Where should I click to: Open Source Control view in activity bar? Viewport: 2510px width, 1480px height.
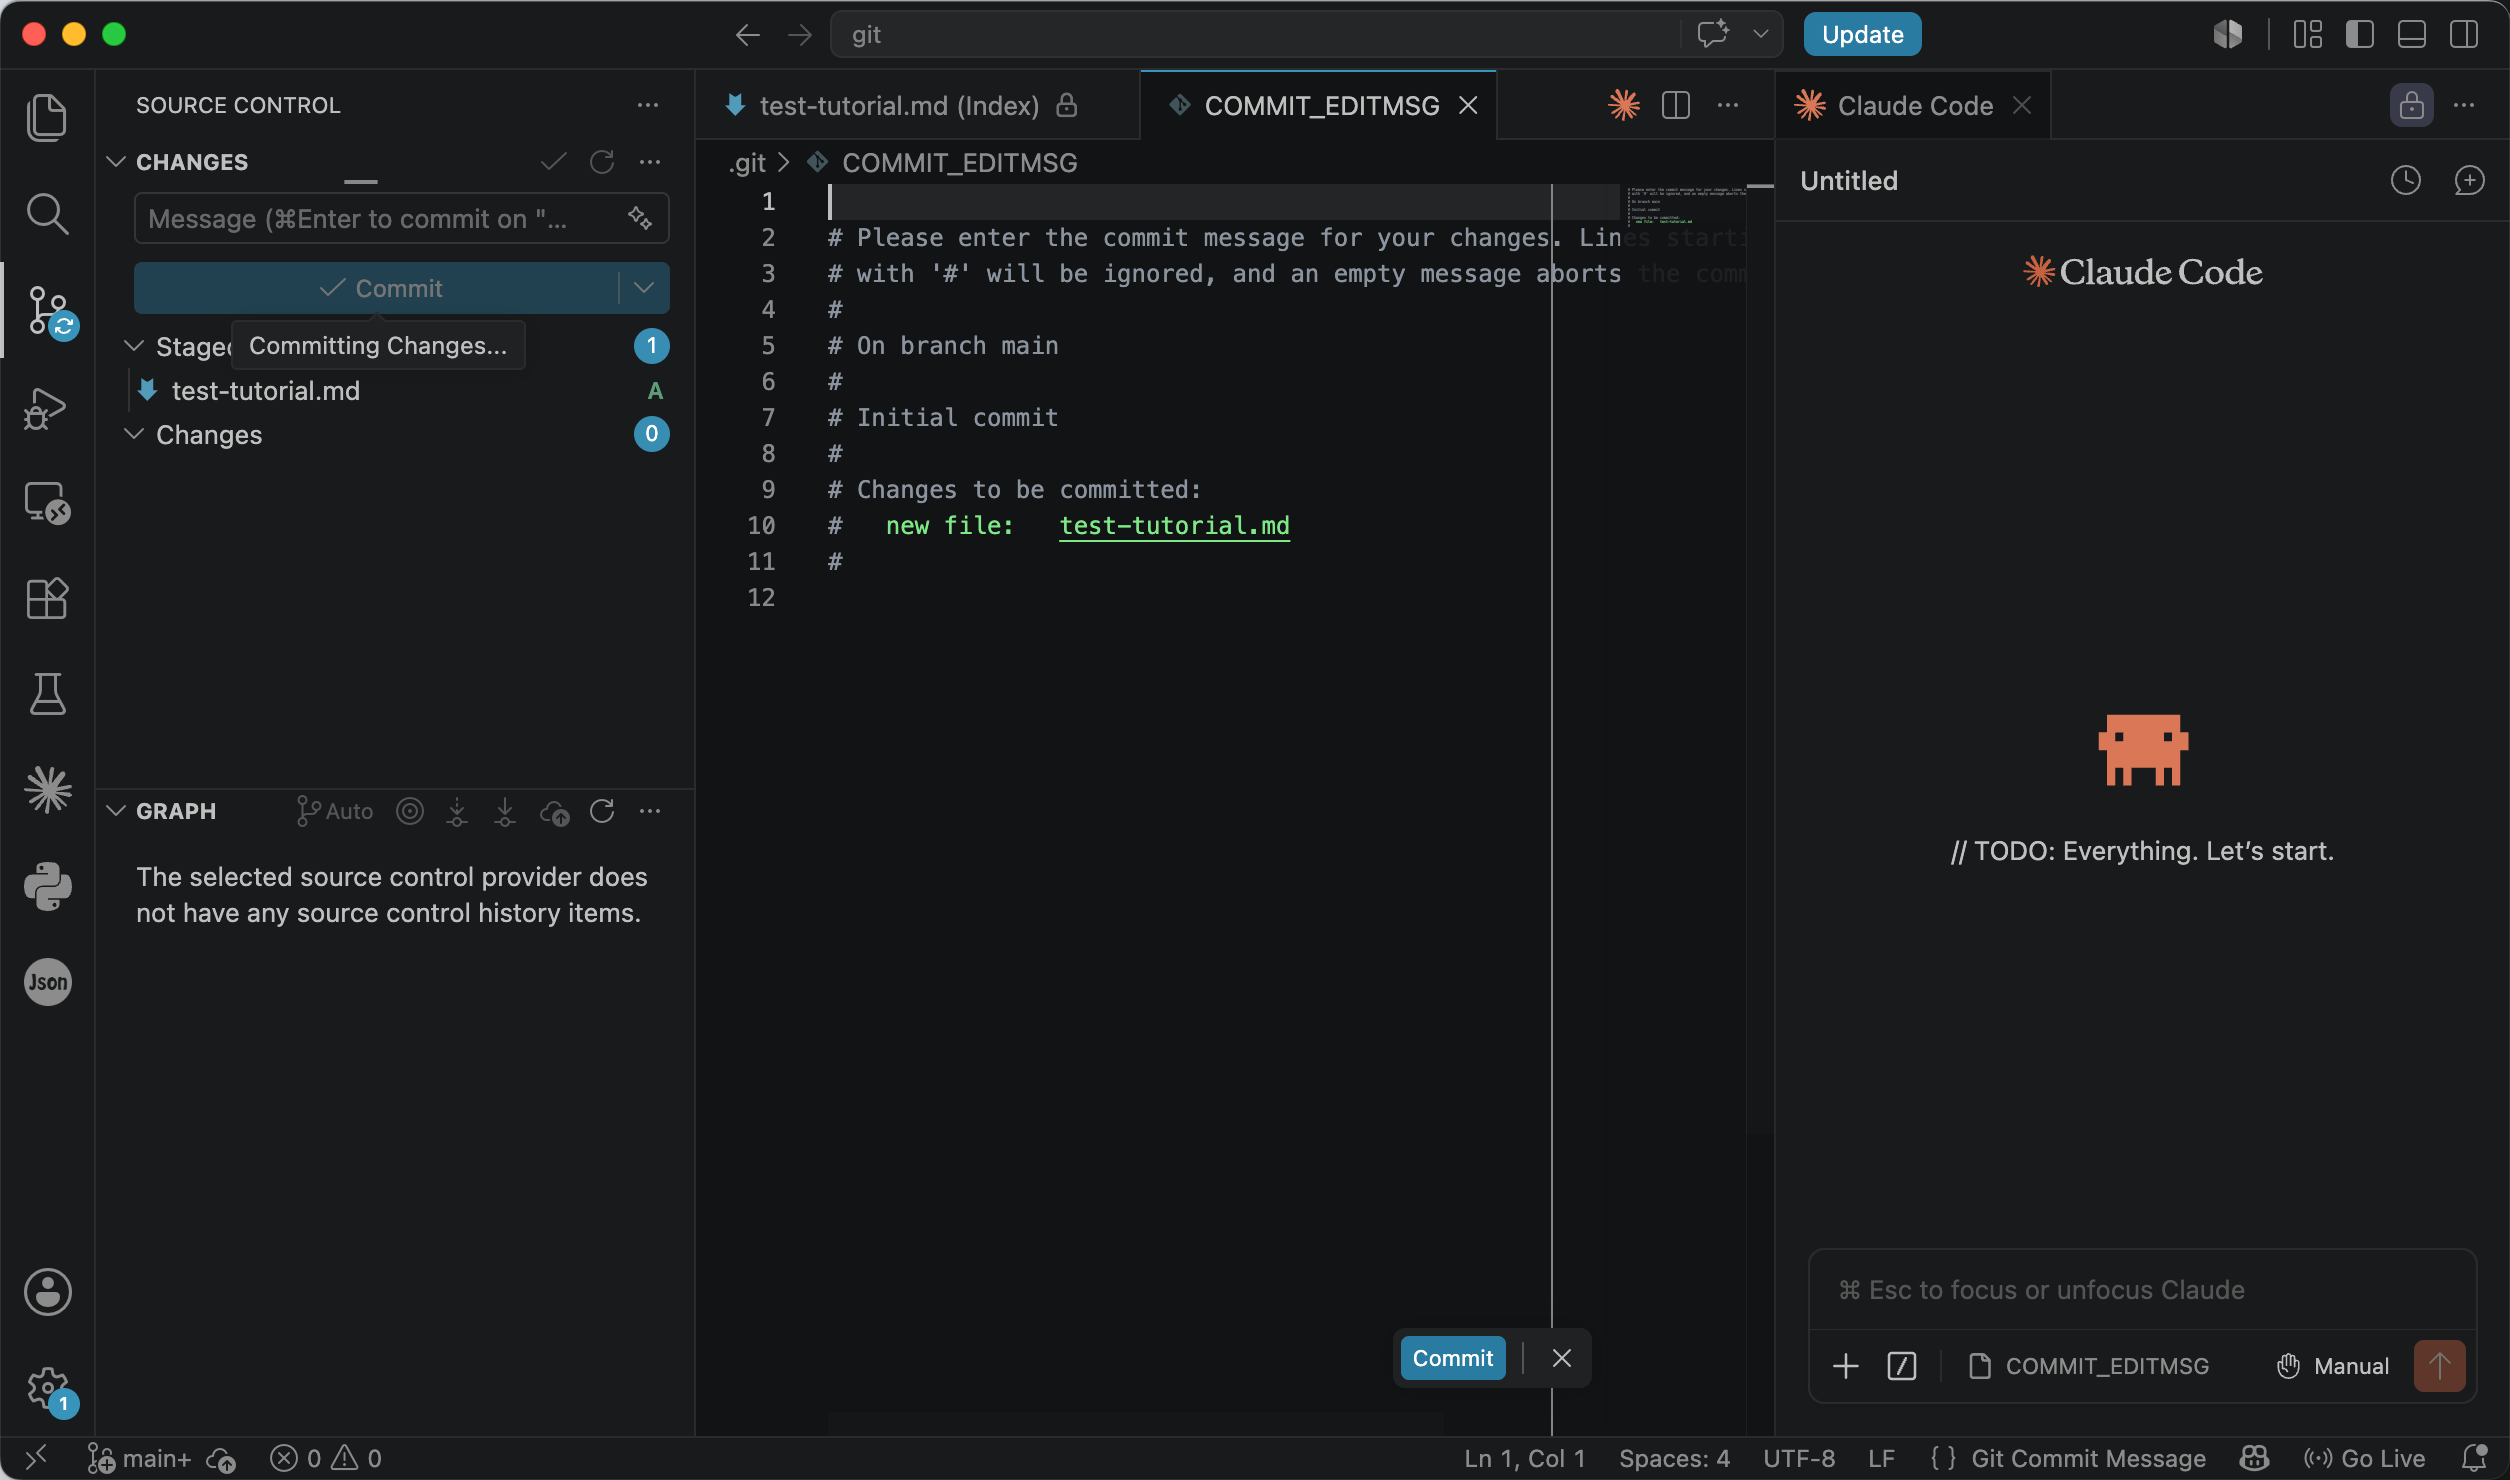tap(50, 311)
